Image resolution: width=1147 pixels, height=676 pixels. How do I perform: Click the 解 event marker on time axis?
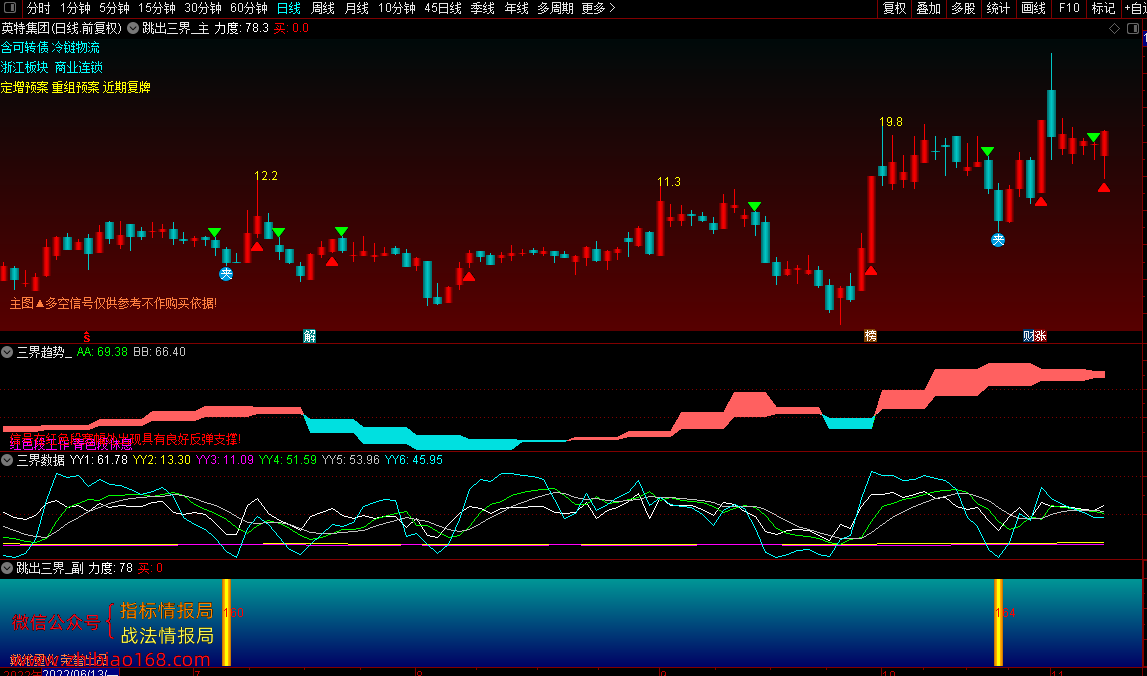pos(309,337)
